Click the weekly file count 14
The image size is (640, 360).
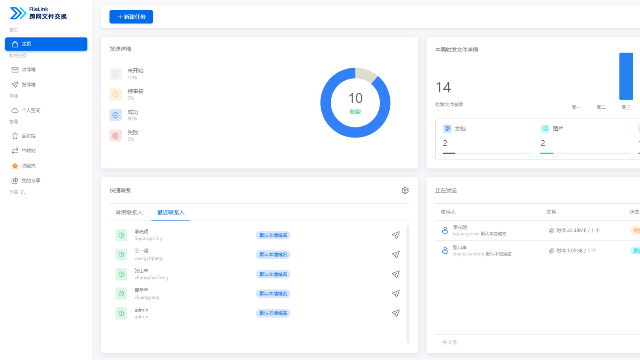point(443,87)
